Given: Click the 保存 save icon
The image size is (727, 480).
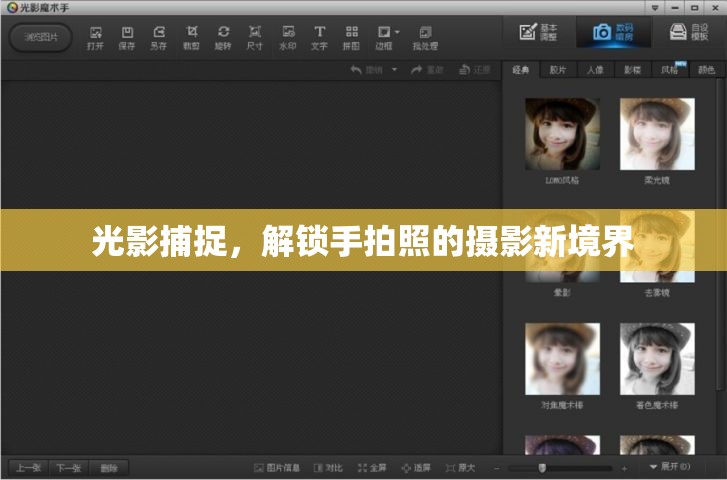Looking at the screenshot, I should (x=127, y=38).
